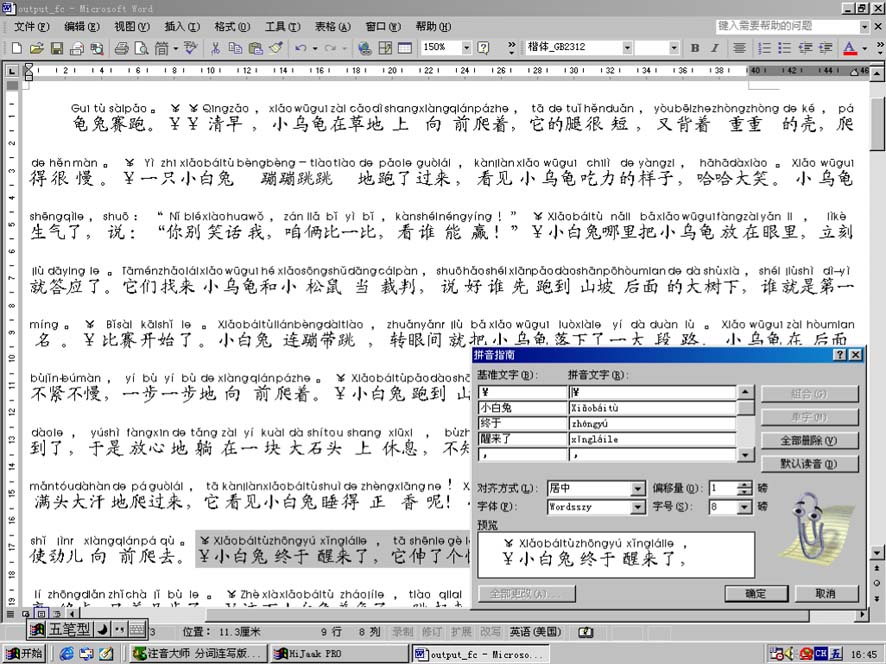Click the 确定 (OK) button in dialog
The image size is (886, 664).
(756, 593)
